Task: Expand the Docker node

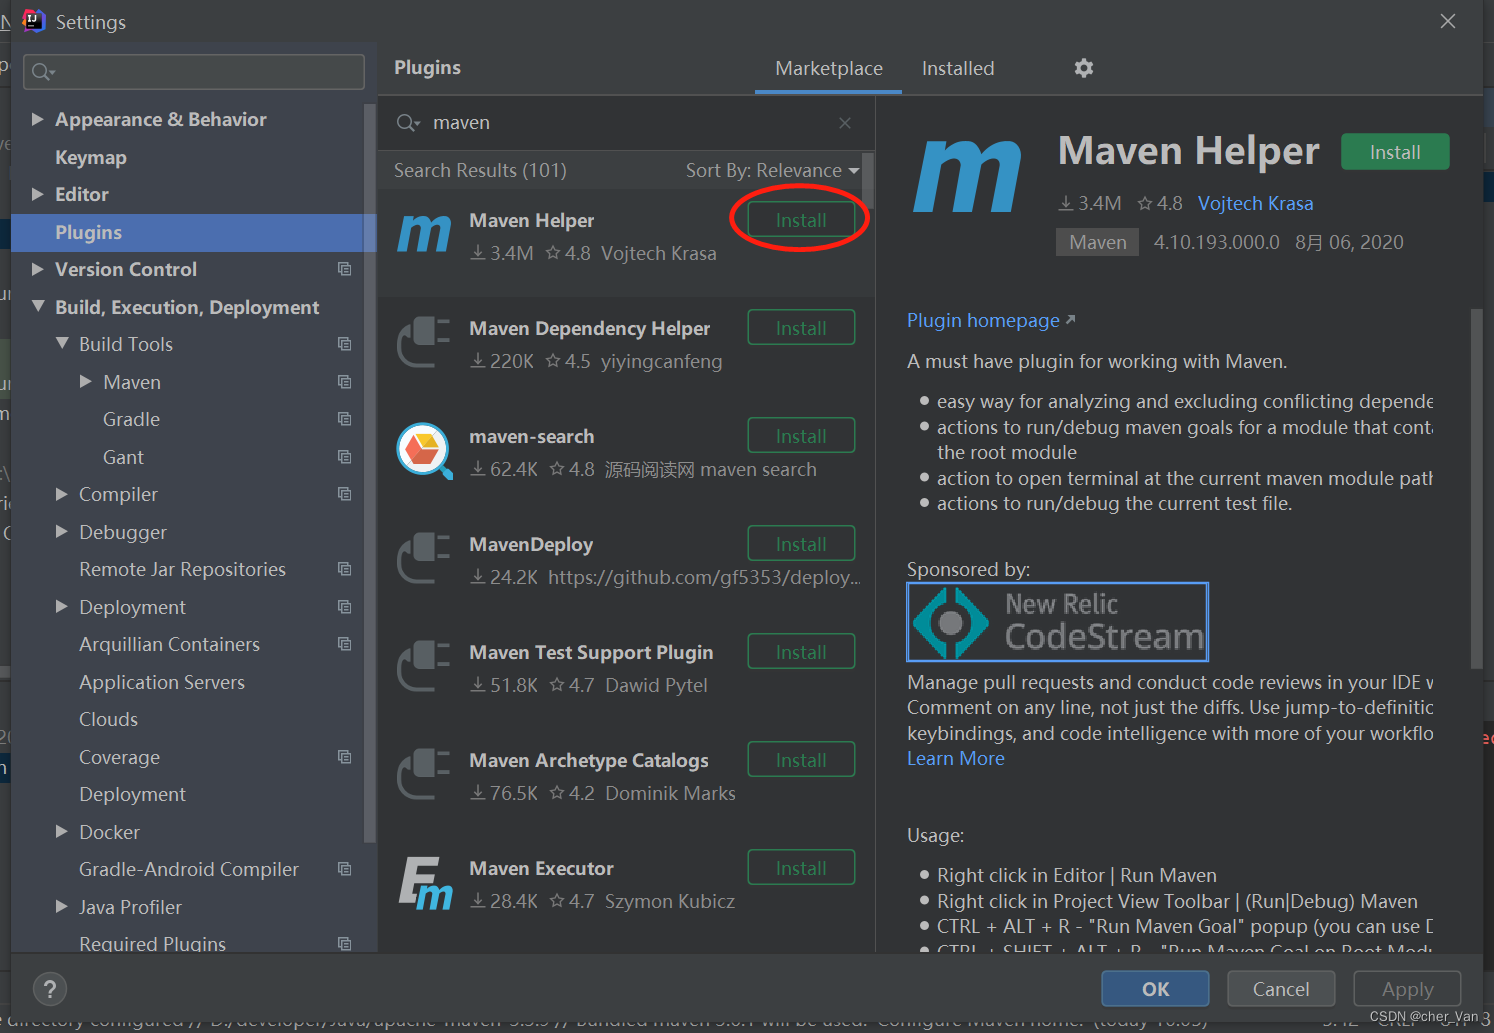Action: tap(61, 832)
